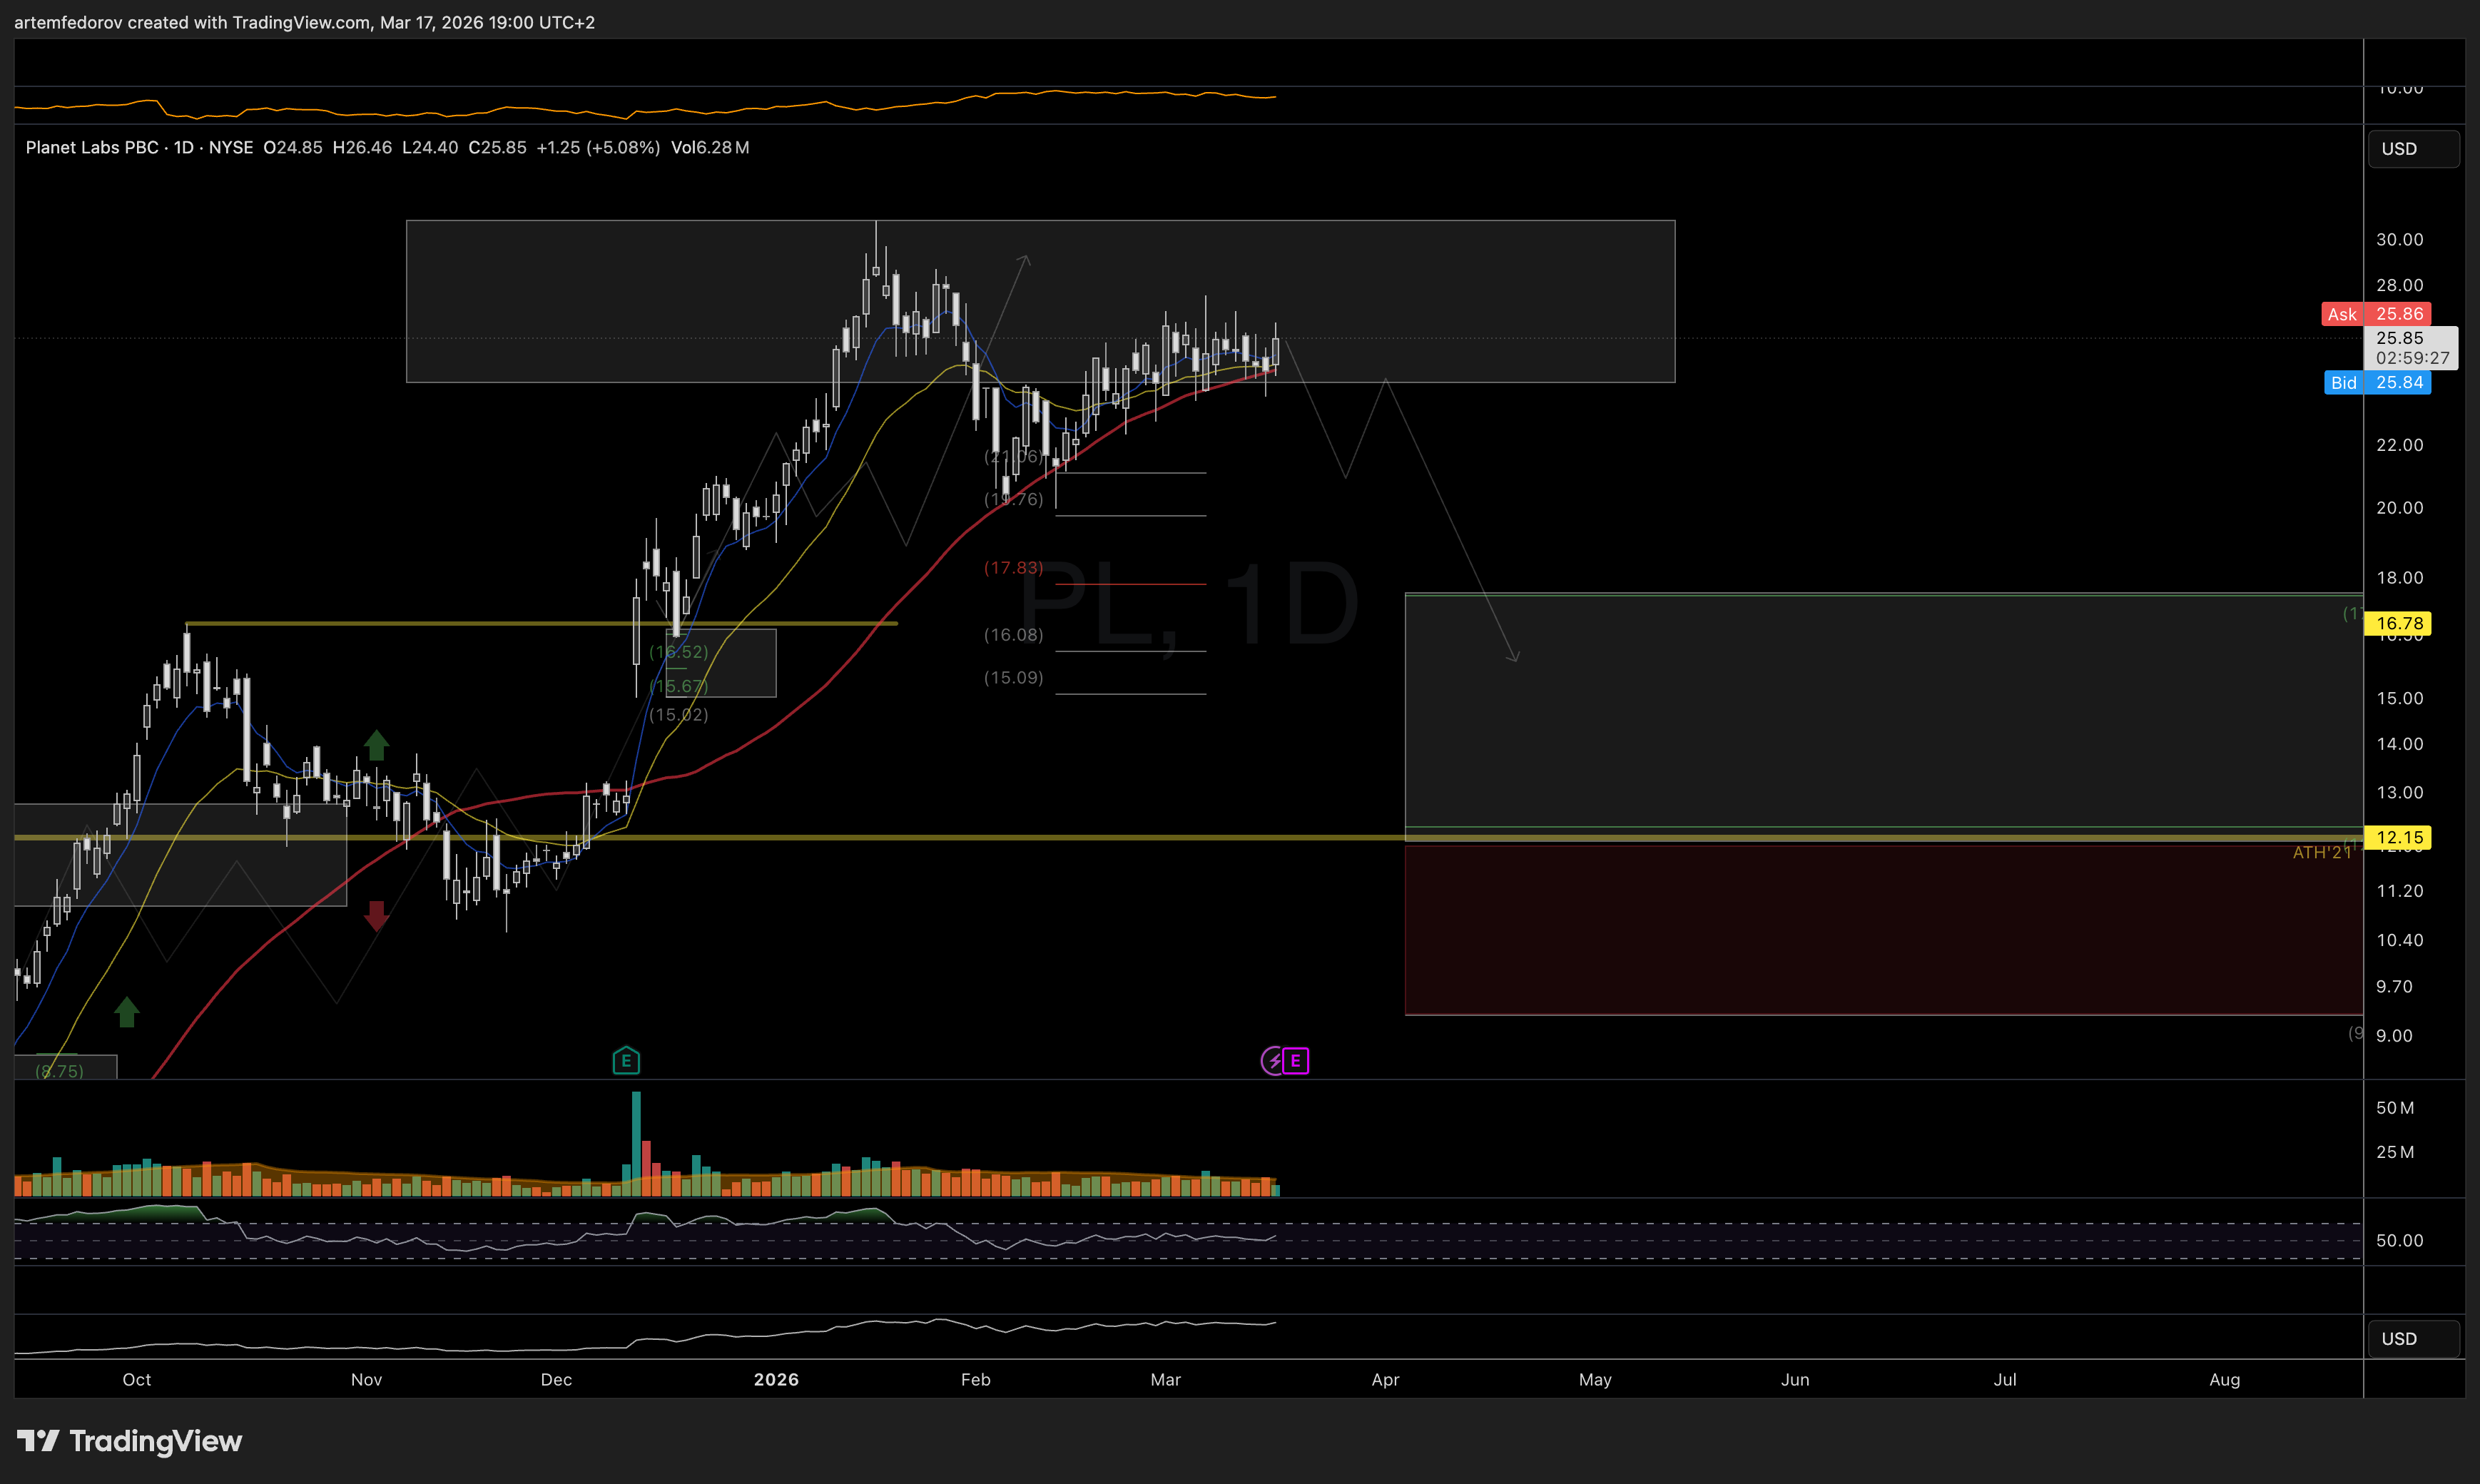Click the change +1.25 (+5.08%) text
The height and width of the screenshot is (1484, 2480).
coord(598,148)
